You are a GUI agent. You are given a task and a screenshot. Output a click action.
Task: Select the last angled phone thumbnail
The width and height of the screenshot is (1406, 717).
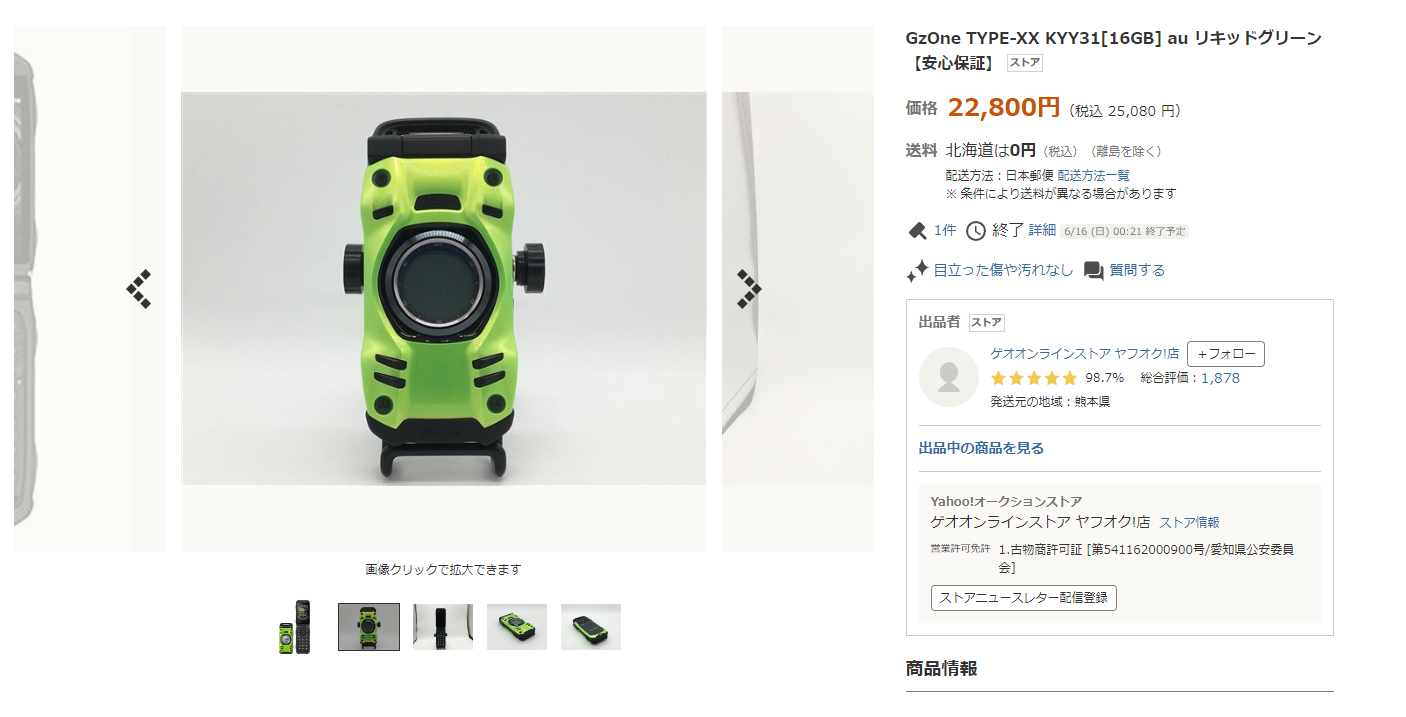point(591,627)
